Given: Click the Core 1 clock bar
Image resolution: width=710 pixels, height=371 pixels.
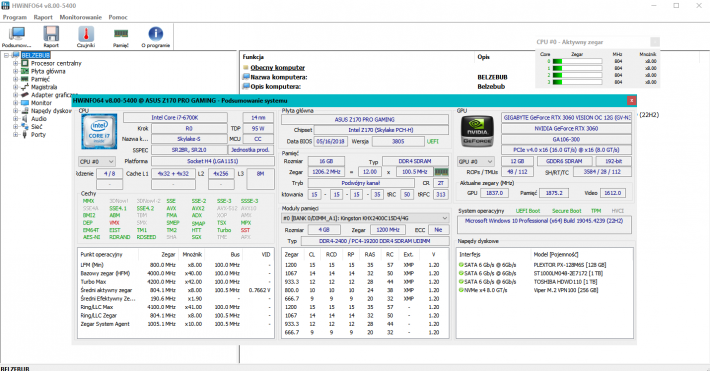Looking at the screenshot, I should point(577,68).
